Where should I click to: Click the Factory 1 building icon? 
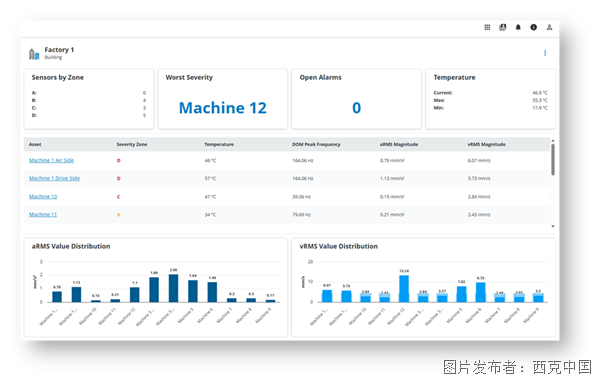34,54
